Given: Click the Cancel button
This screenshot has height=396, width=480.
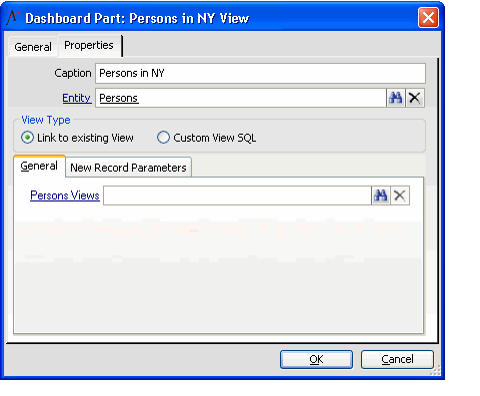Looking at the screenshot, I should coord(397,359).
